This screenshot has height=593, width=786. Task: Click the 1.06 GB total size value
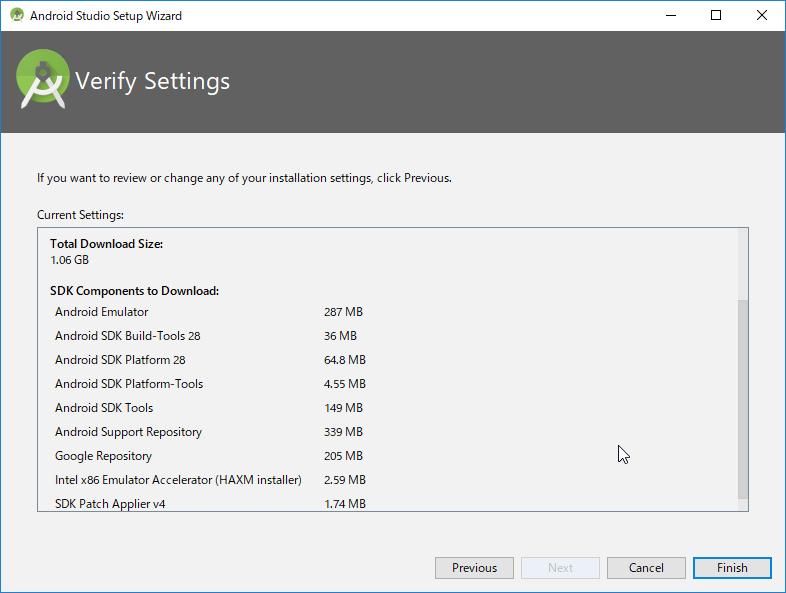(70, 260)
